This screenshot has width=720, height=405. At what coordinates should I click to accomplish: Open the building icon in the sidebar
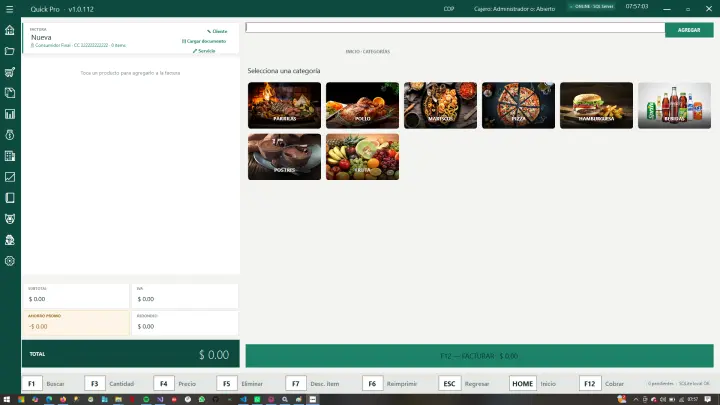click(x=10, y=156)
